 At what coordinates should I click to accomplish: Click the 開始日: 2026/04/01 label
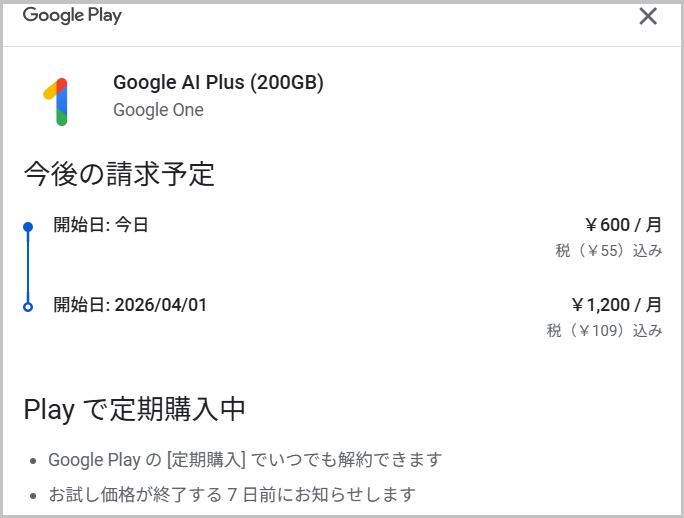tap(130, 304)
